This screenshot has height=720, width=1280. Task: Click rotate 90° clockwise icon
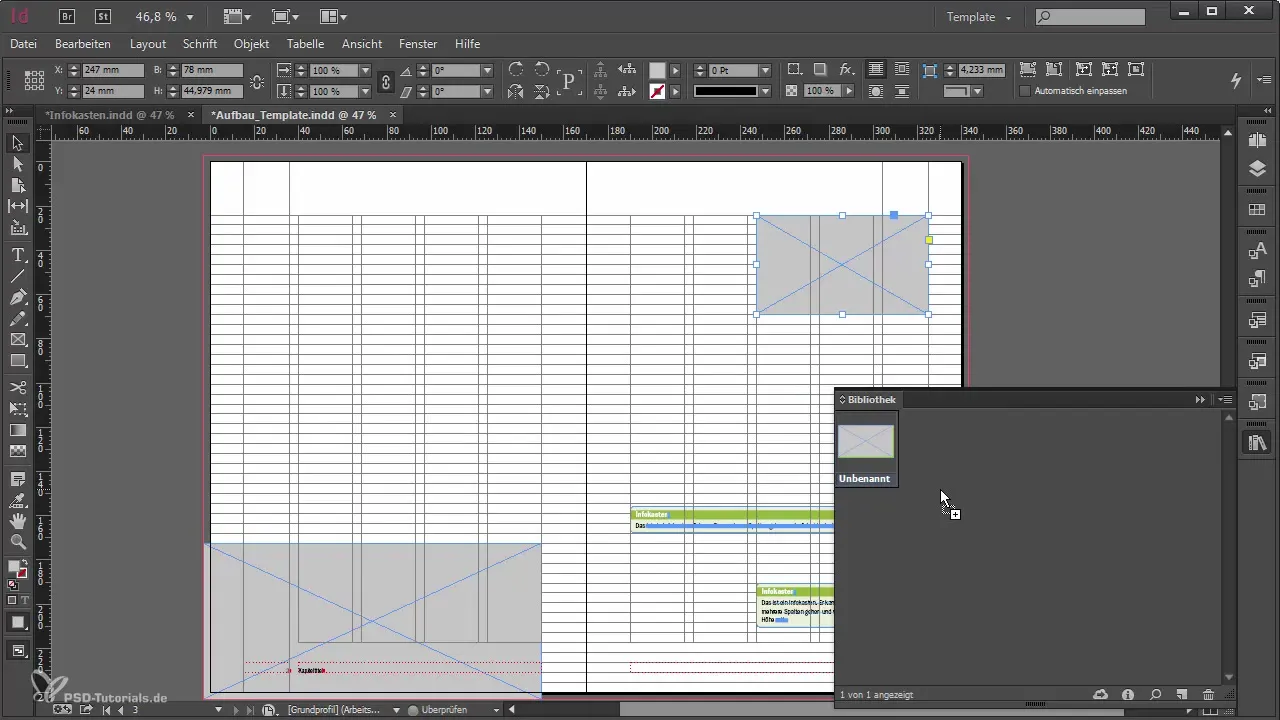(515, 70)
